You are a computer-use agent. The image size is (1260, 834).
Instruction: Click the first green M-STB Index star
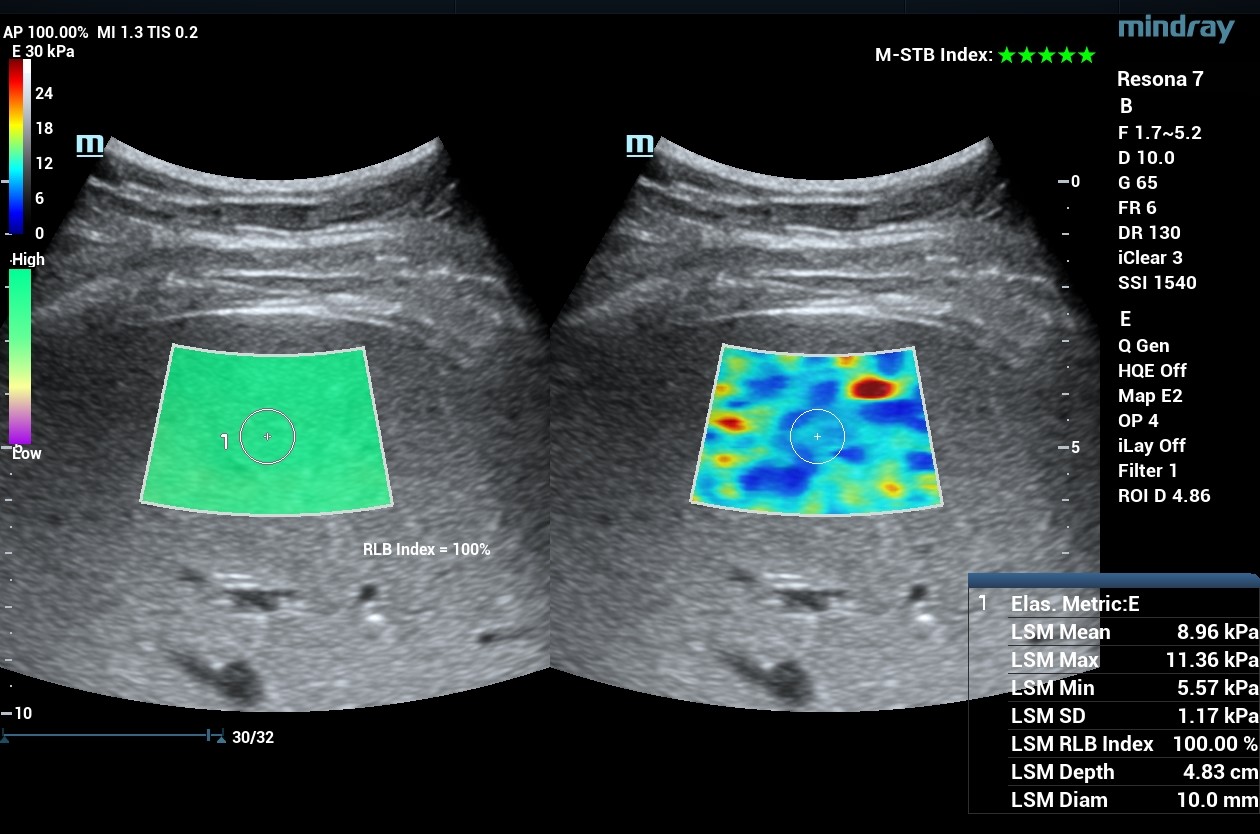coord(1007,56)
